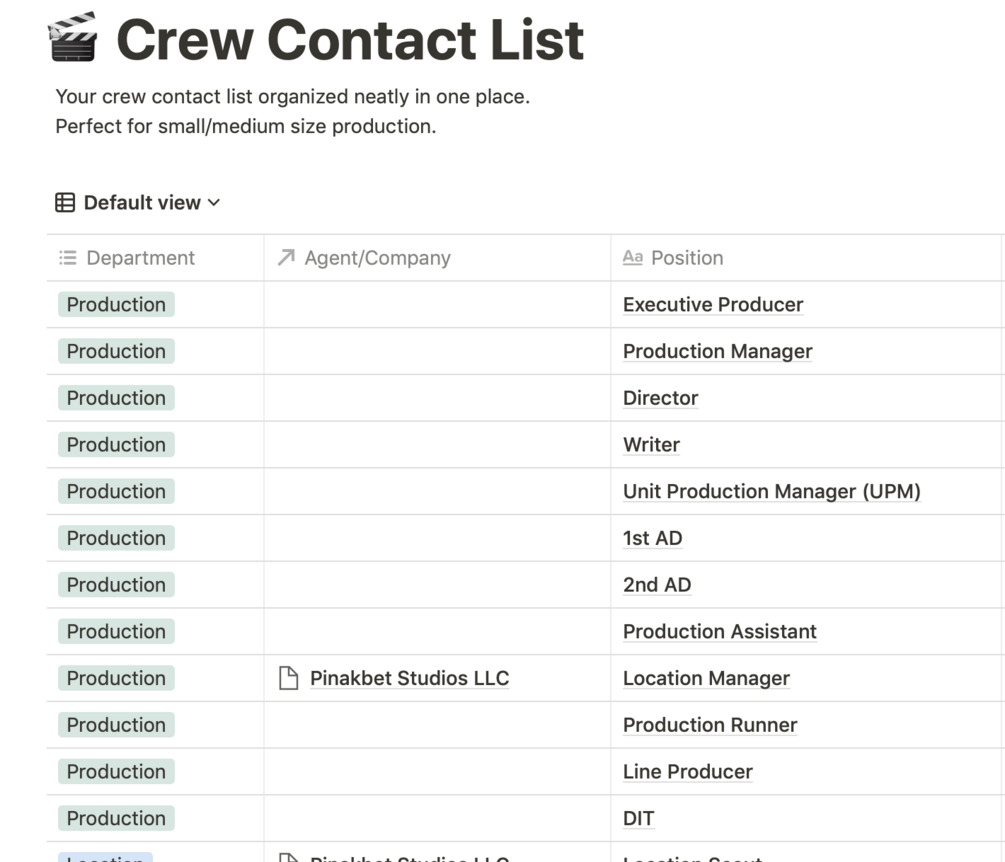The height and width of the screenshot is (862, 1005).
Task: Open the Position column header menu
Action: pos(686,258)
